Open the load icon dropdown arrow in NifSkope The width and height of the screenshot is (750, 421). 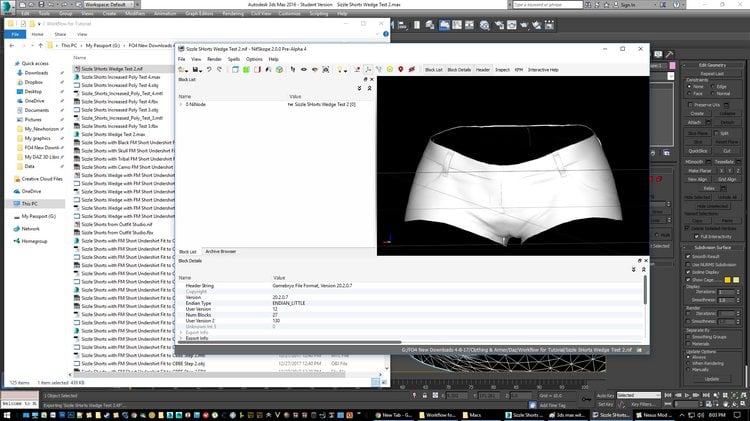tap(187, 71)
